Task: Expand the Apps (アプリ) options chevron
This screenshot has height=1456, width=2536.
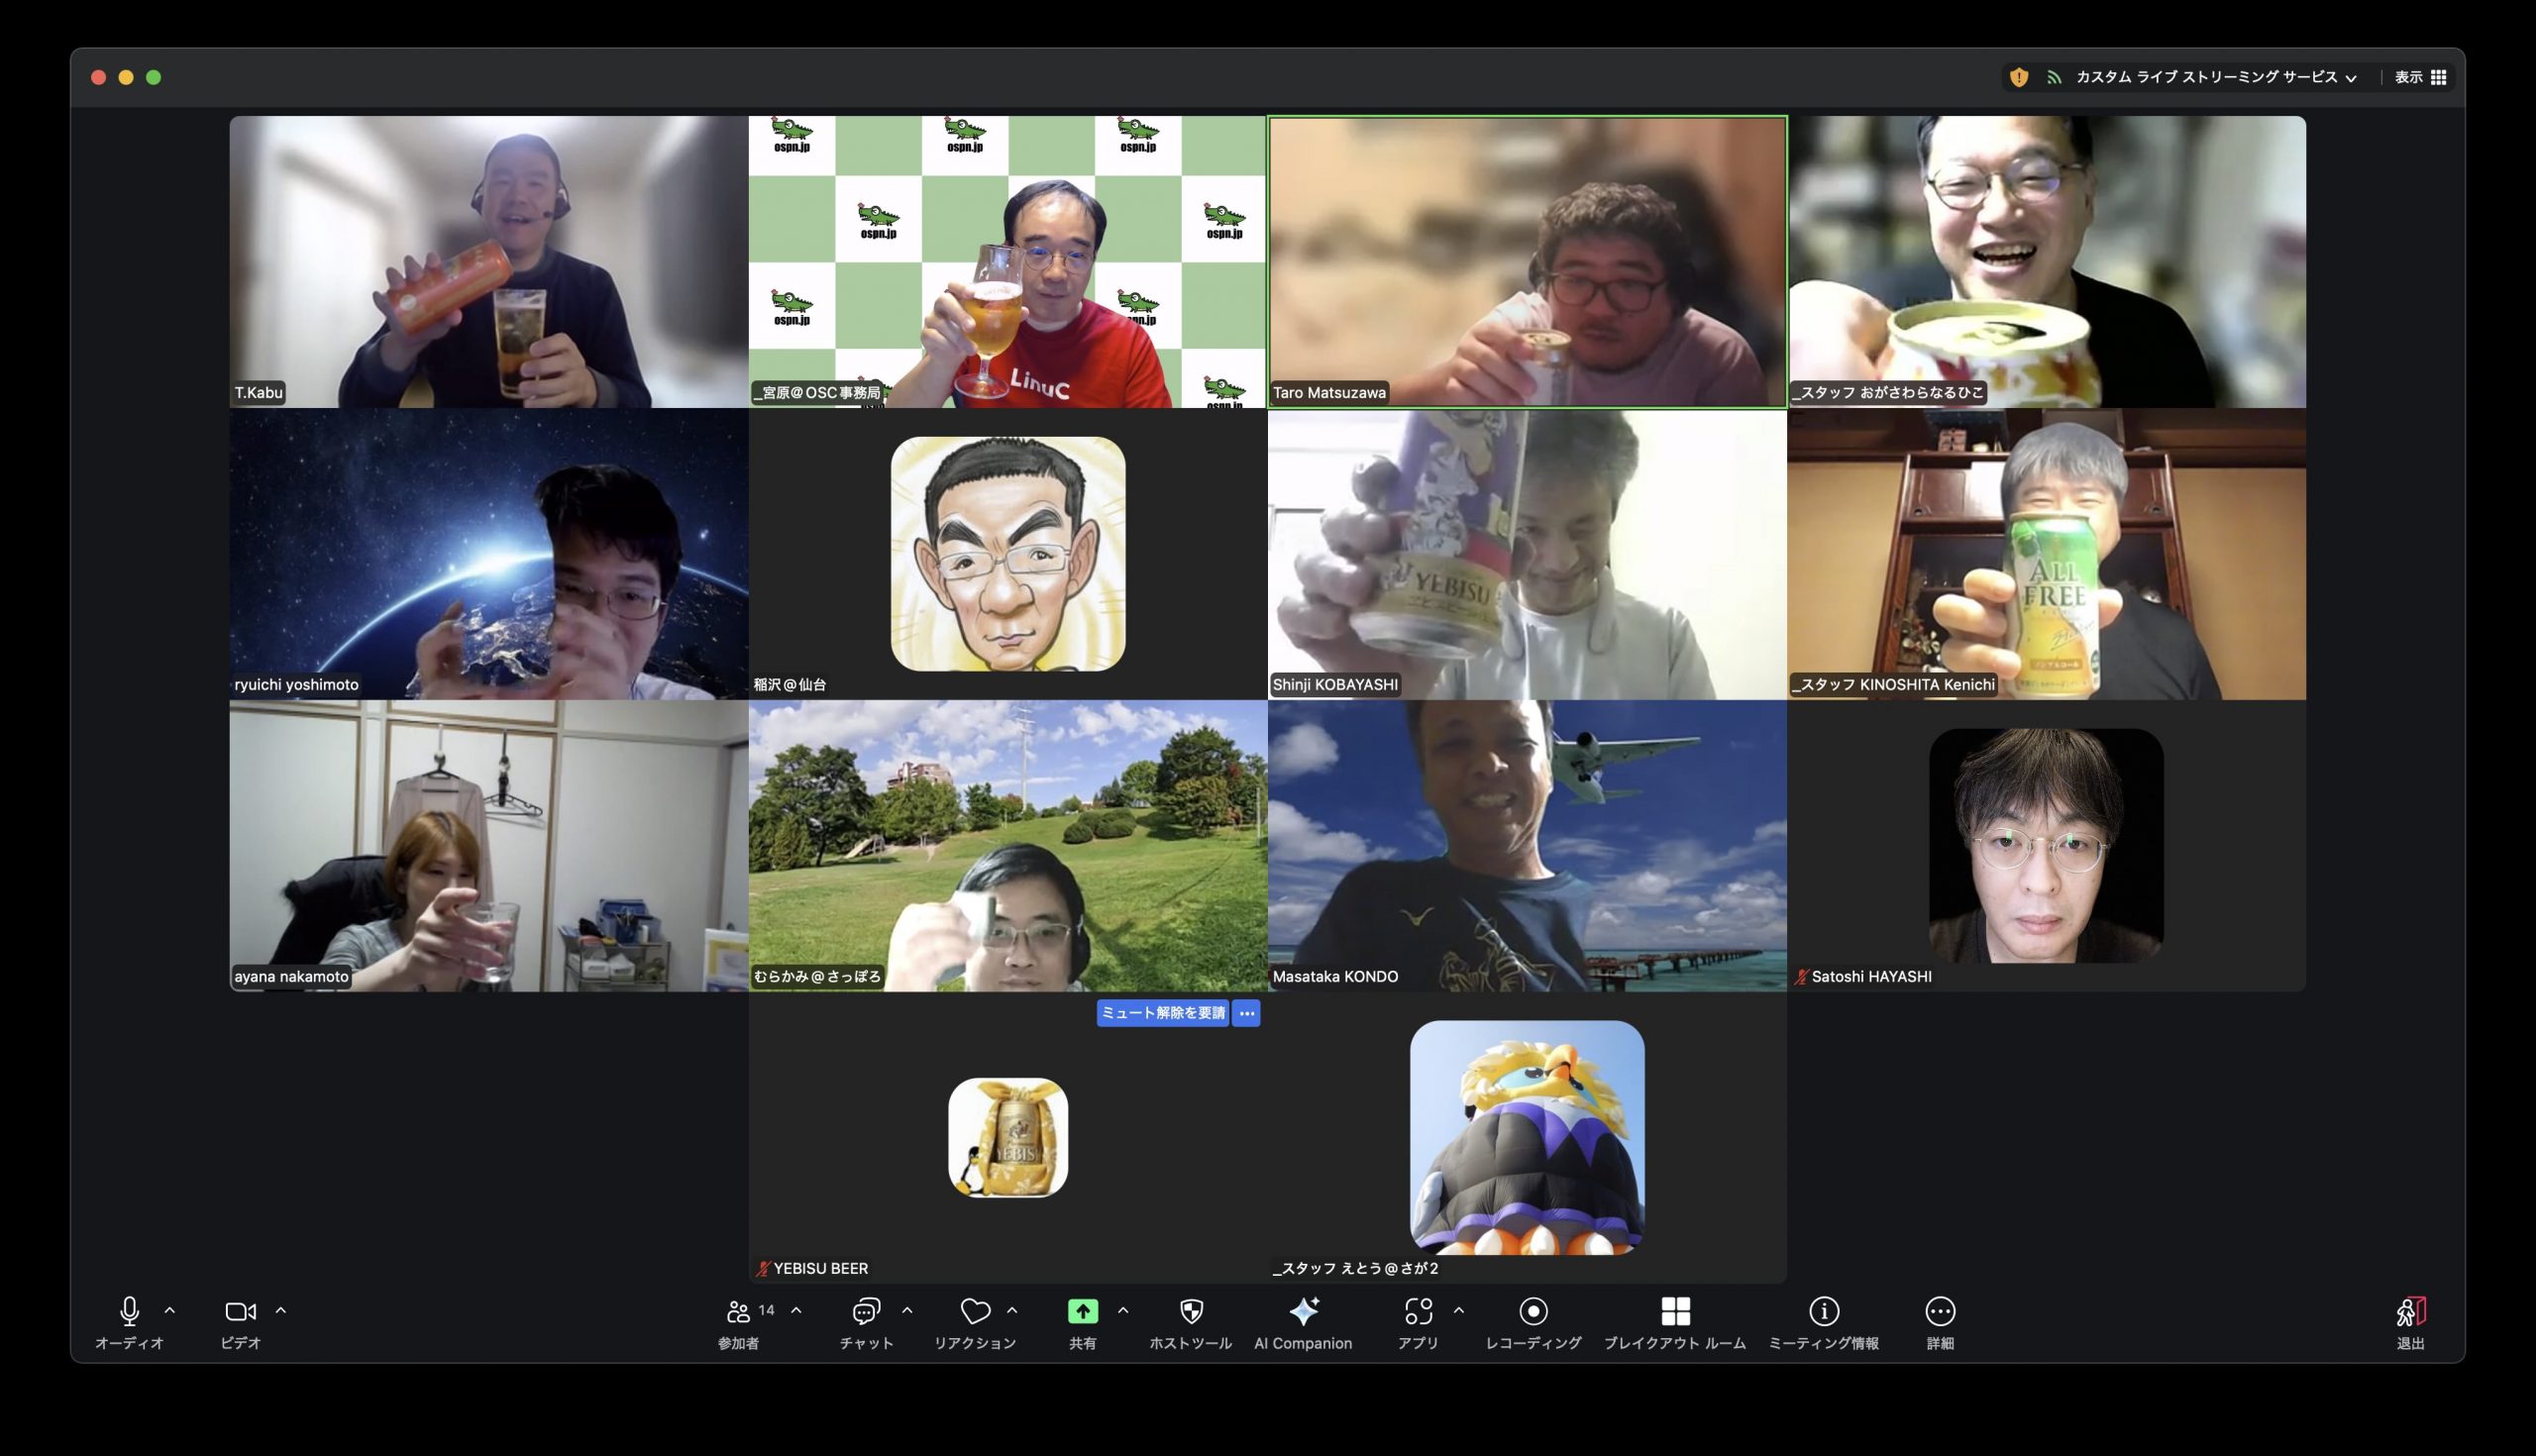Action: 1459,1310
